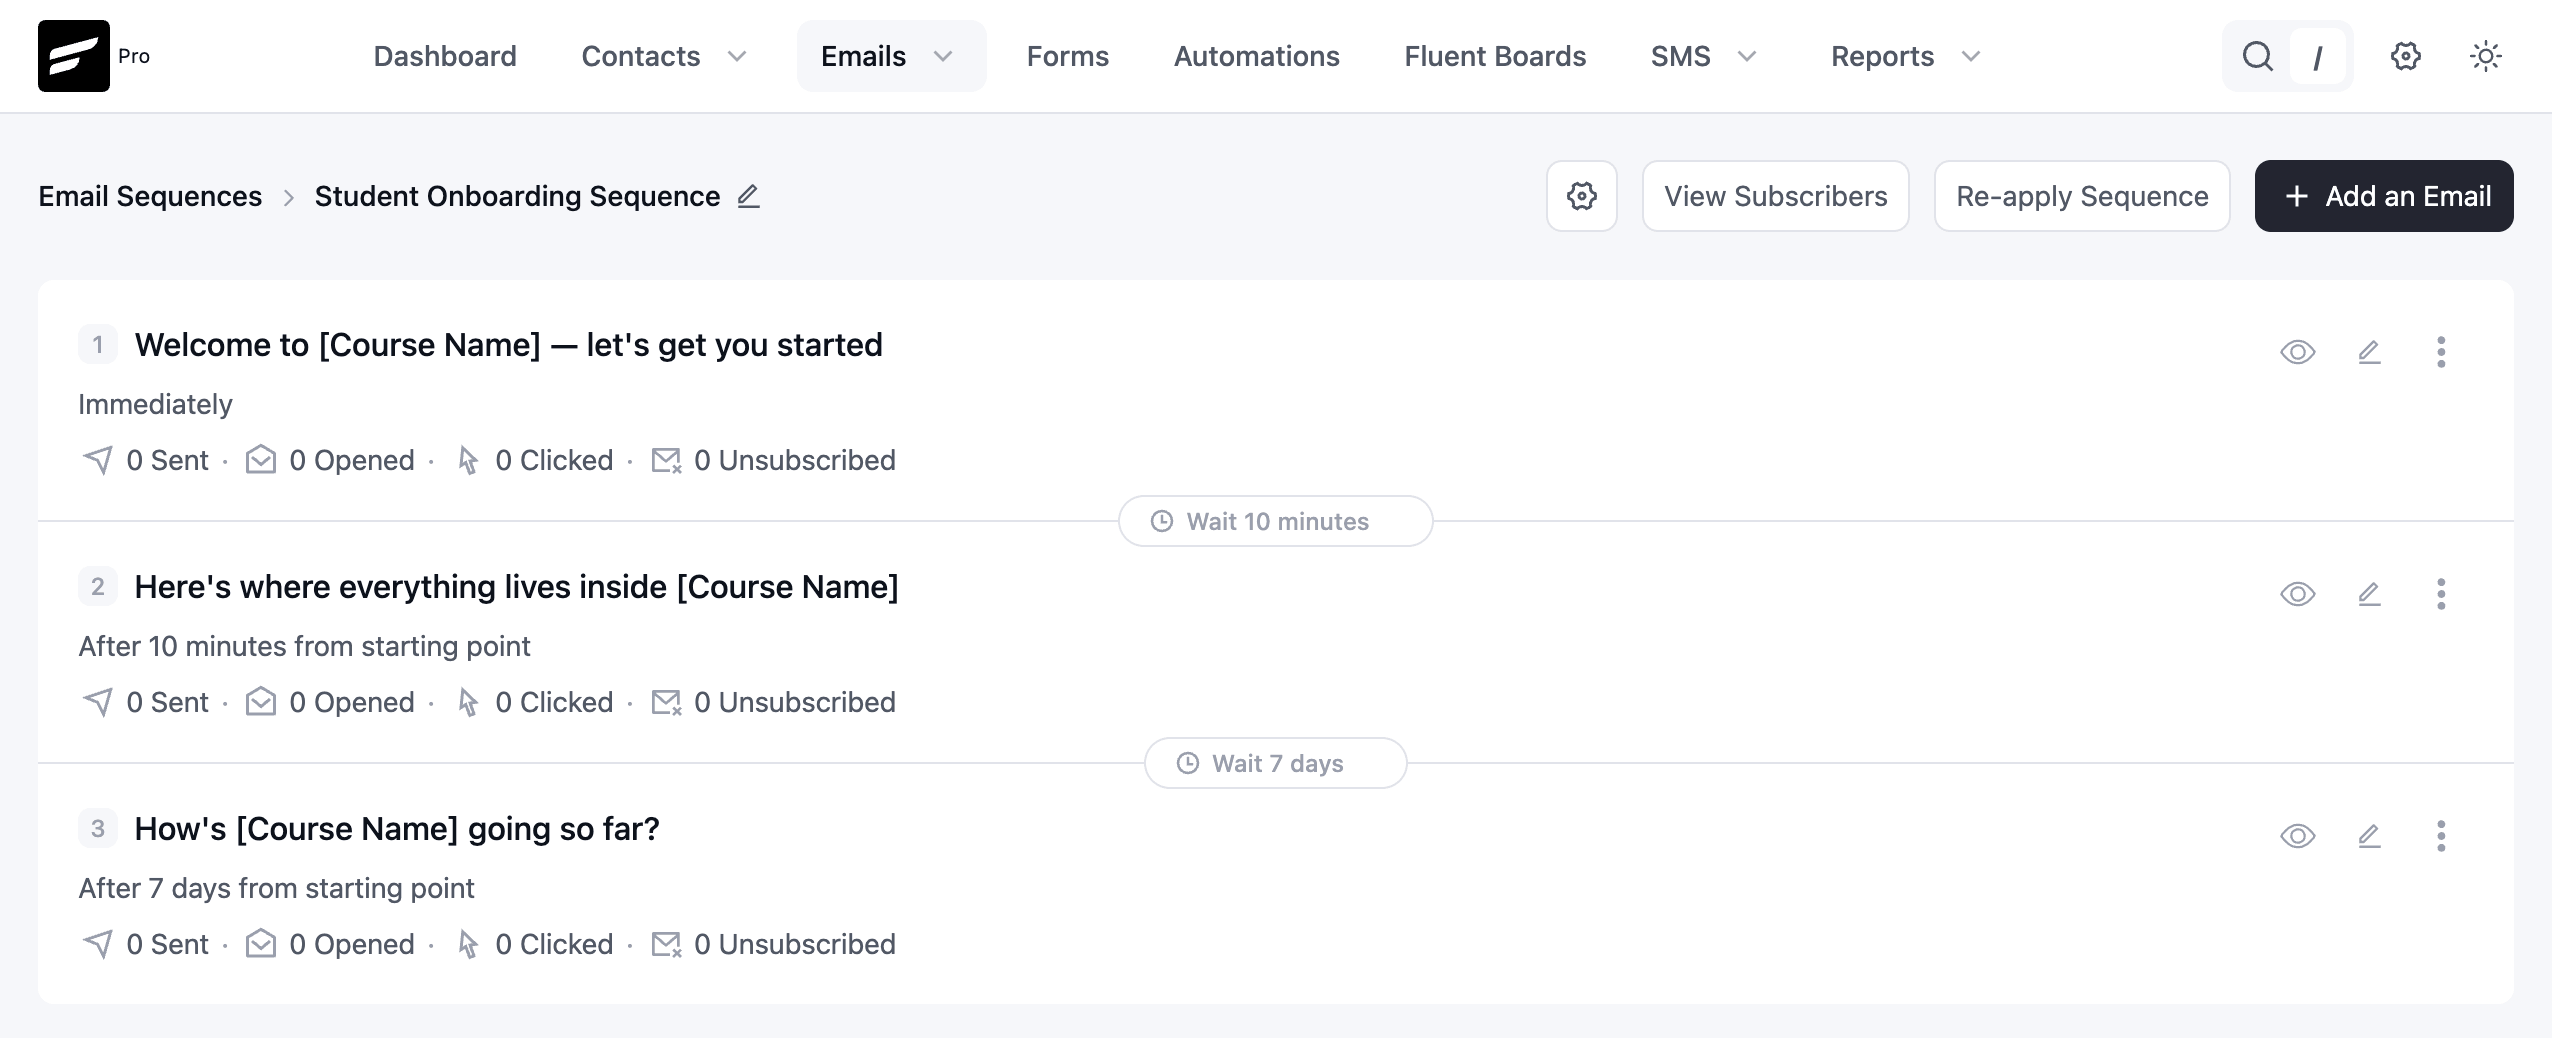Open the Reports menu item
This screenshot has width=2552, height=1038.
pyautogui.click(x=1883, y=56)
